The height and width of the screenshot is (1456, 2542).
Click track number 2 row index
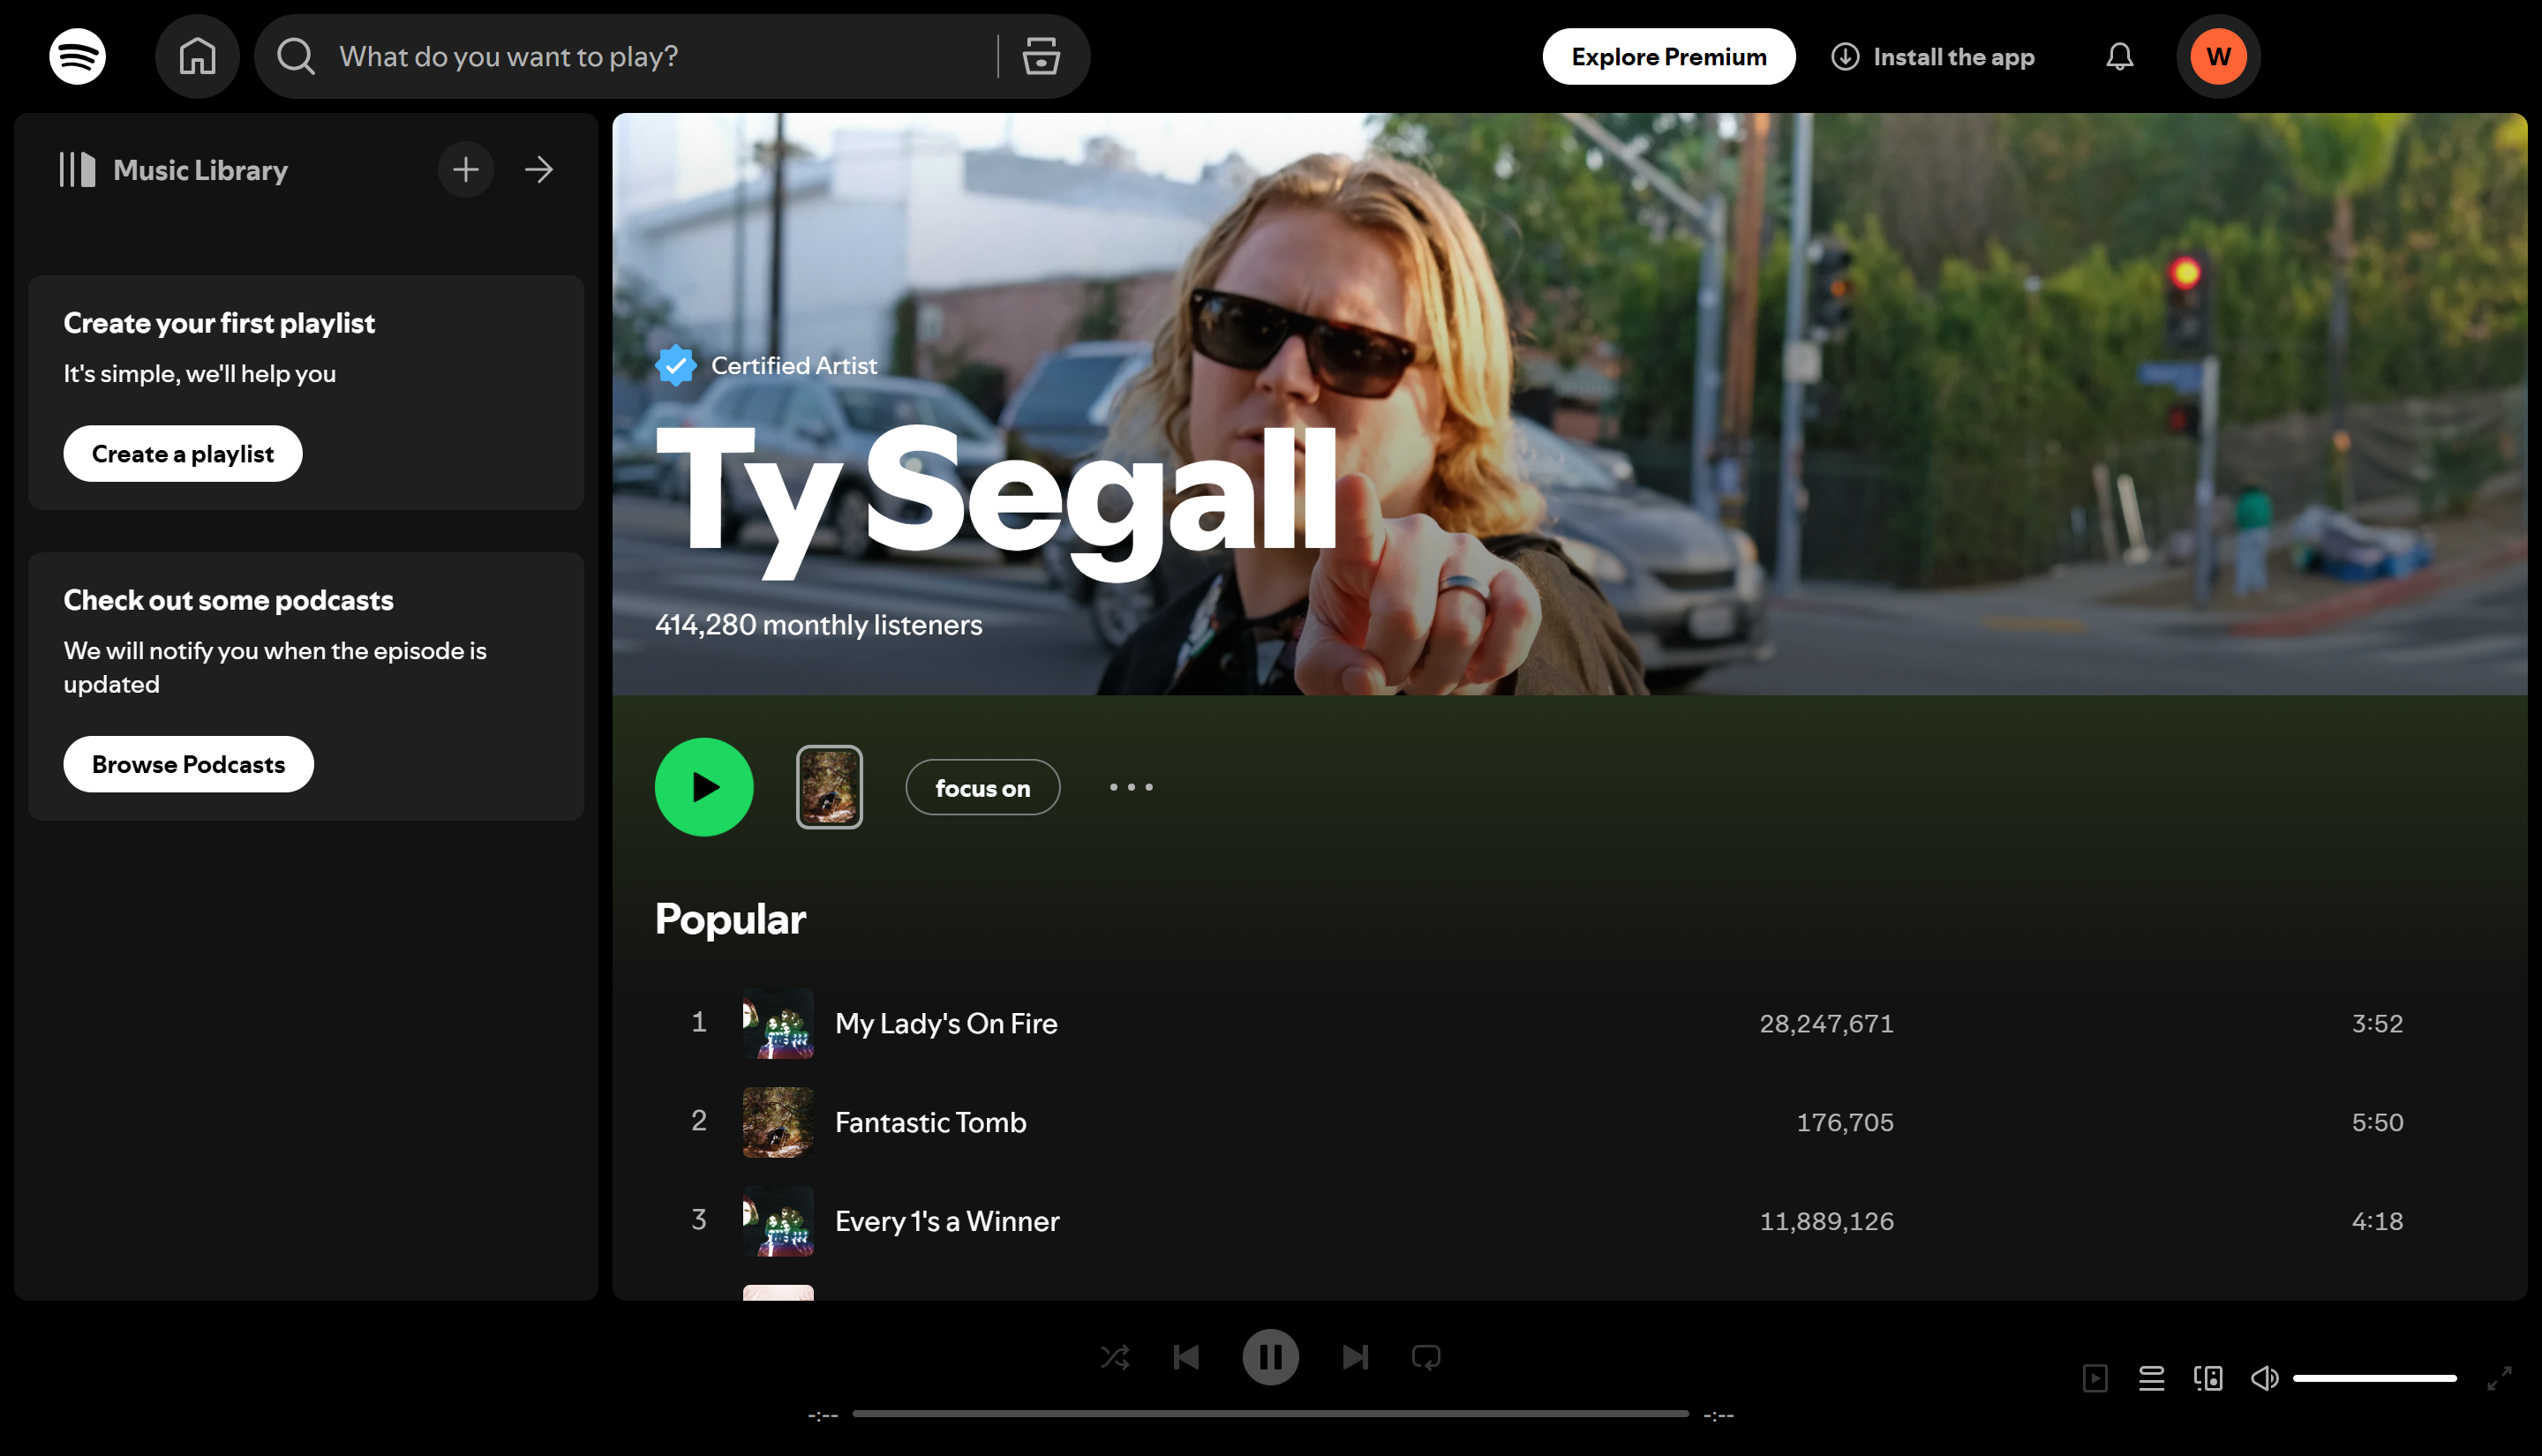pyautogui.click(x=699, y=1121)
